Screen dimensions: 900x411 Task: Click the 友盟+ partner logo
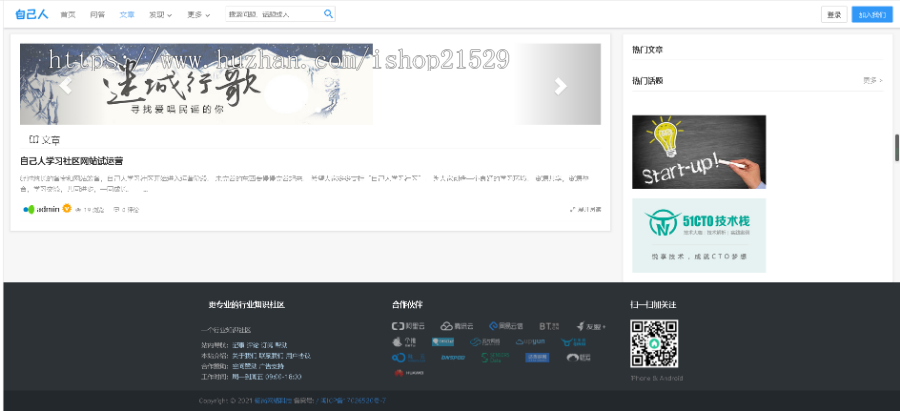coord(591,326)
